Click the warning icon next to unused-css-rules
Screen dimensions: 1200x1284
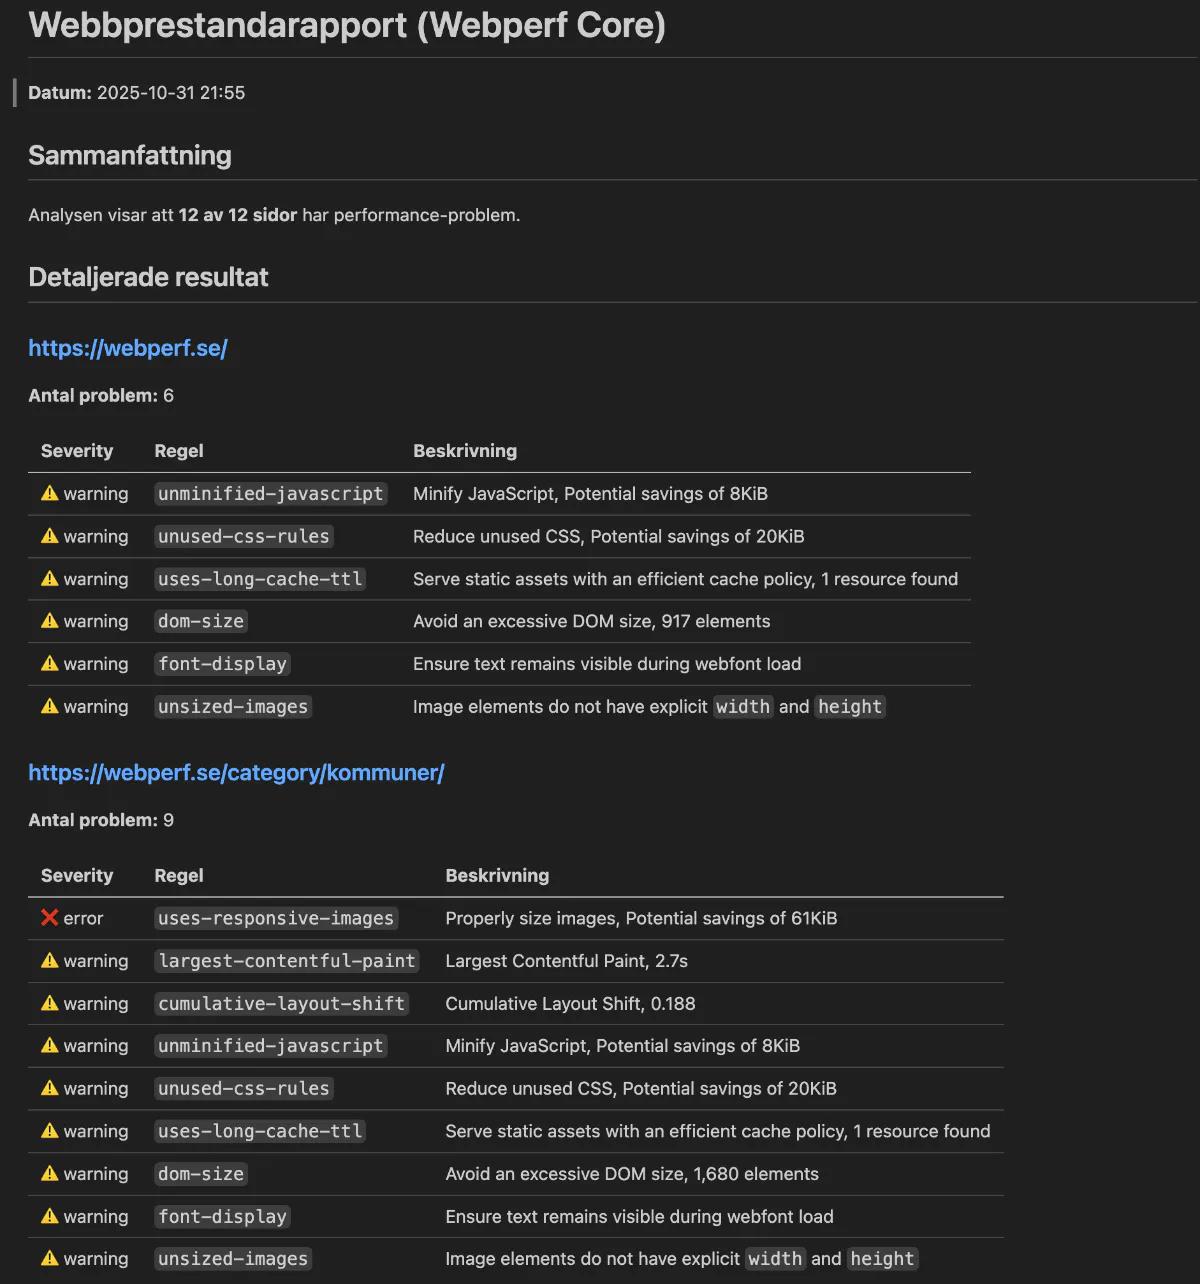pos(51,536)
